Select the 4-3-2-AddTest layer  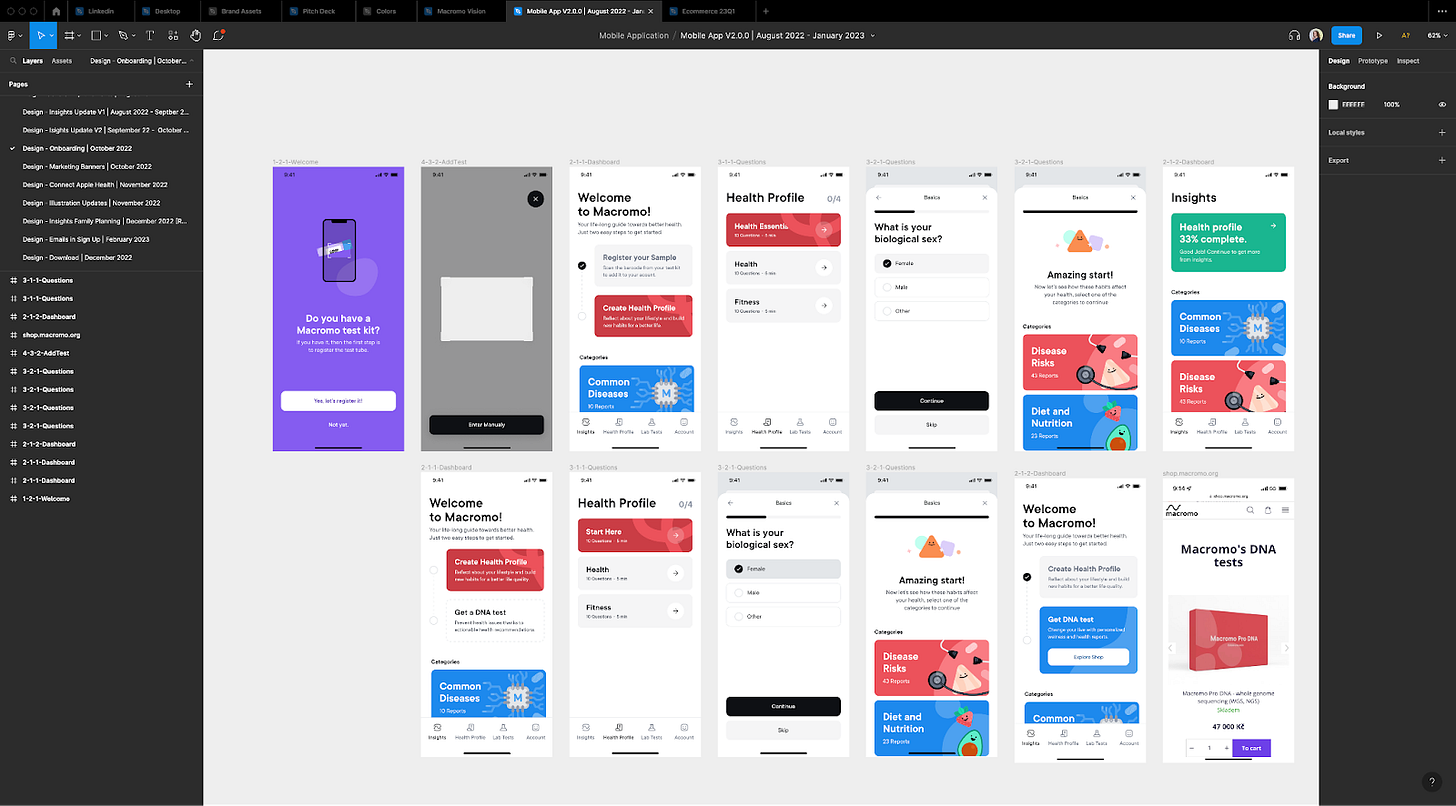(45, 353)
